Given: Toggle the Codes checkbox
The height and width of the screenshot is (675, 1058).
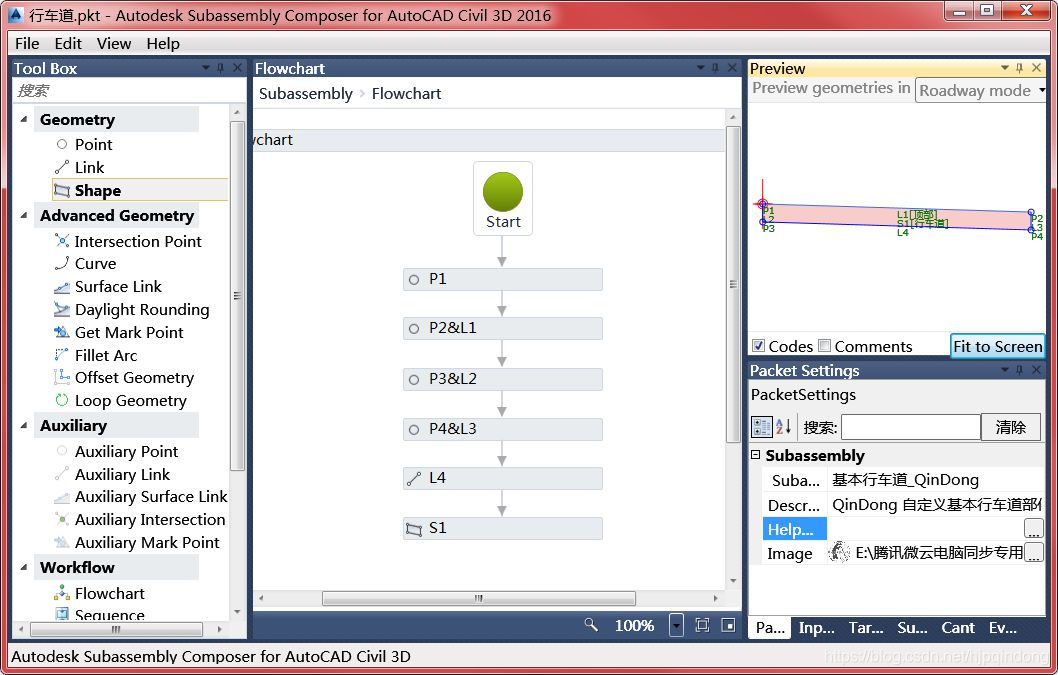Looking at the screenshot, I should (758, 346).
